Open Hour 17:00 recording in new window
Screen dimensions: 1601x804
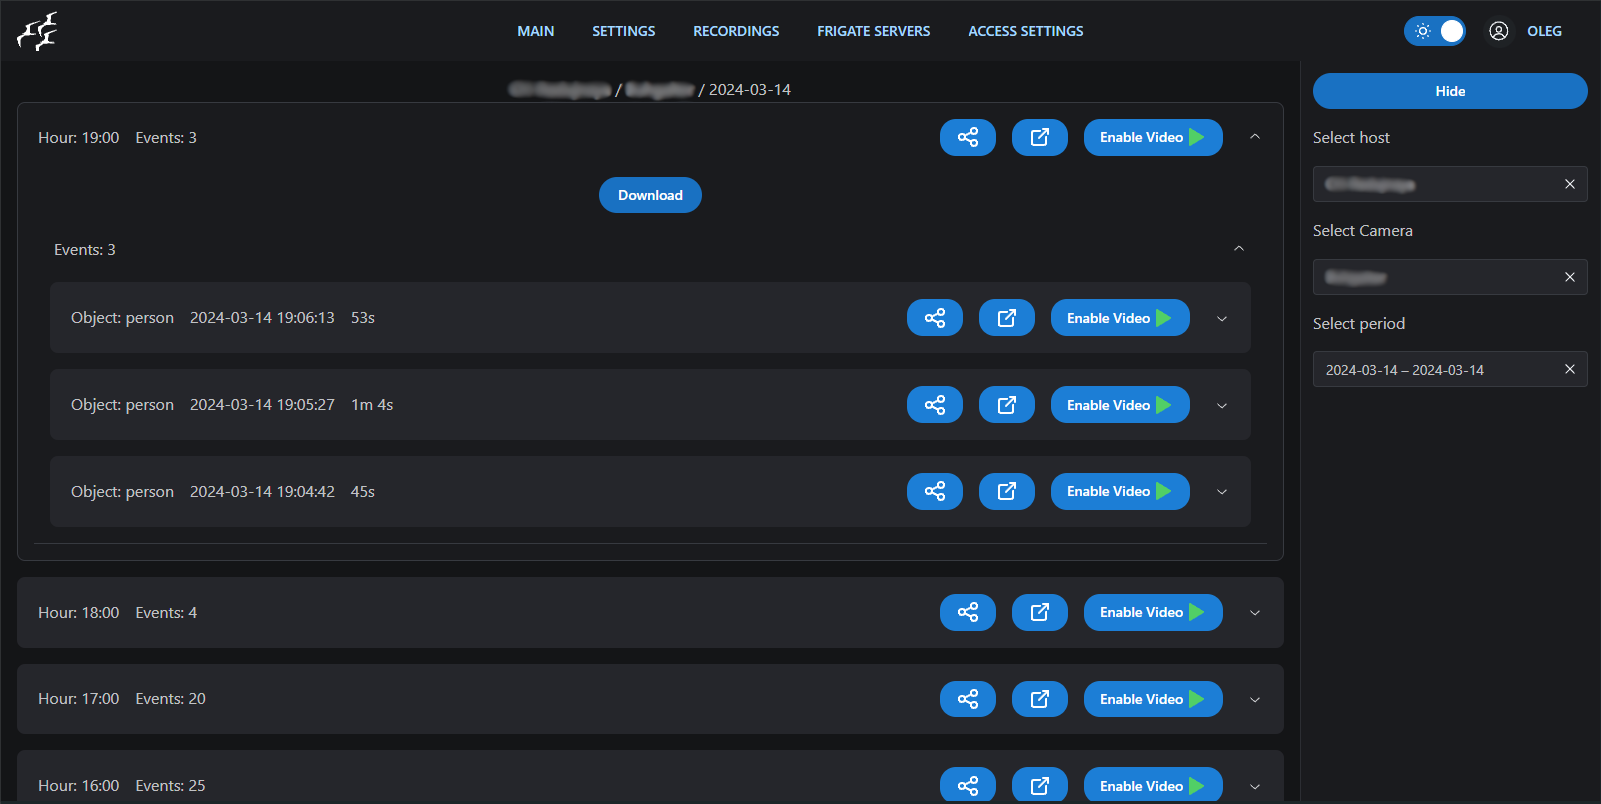coord(1039,699)
